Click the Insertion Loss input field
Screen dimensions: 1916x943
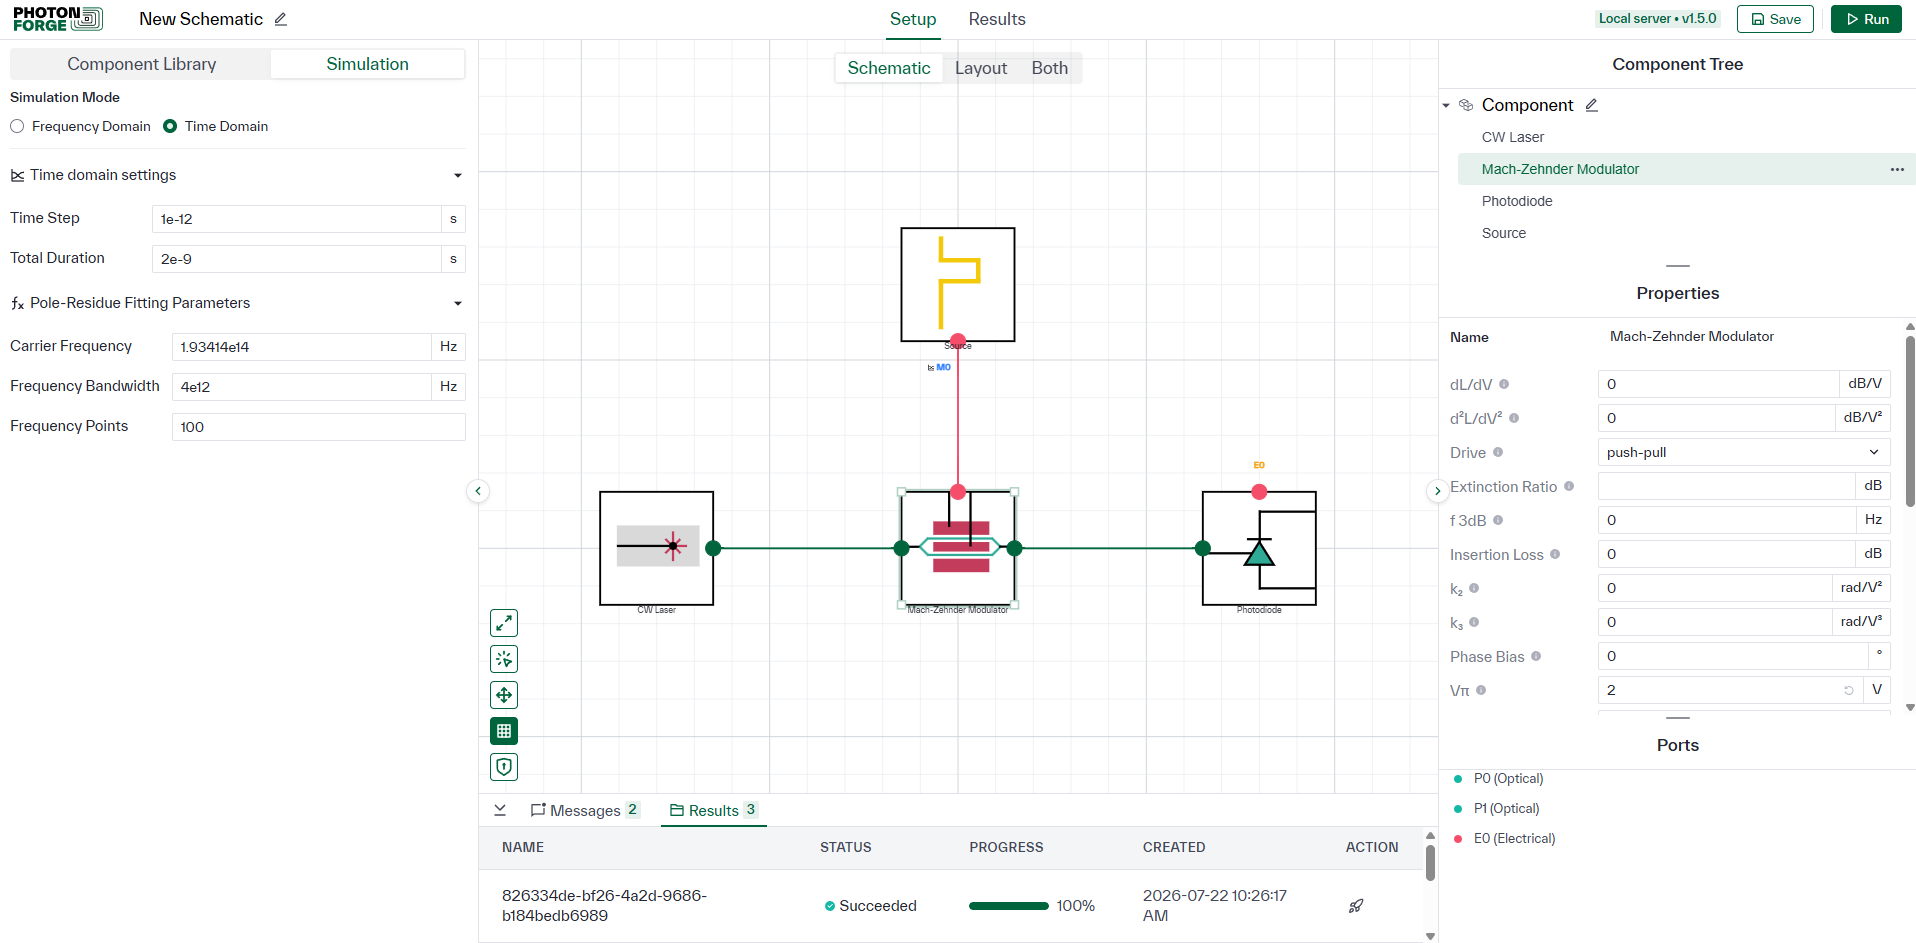(1726, 554)
